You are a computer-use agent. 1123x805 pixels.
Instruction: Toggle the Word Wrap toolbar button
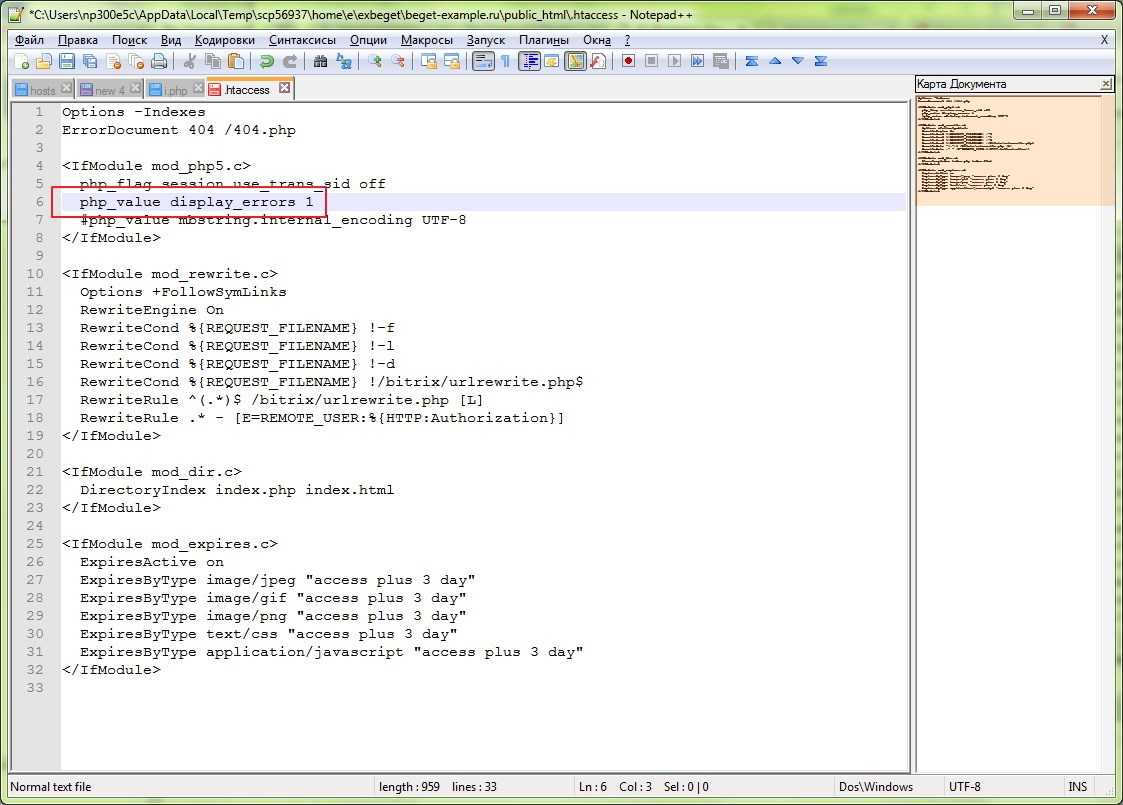click(x=483, y=61)
